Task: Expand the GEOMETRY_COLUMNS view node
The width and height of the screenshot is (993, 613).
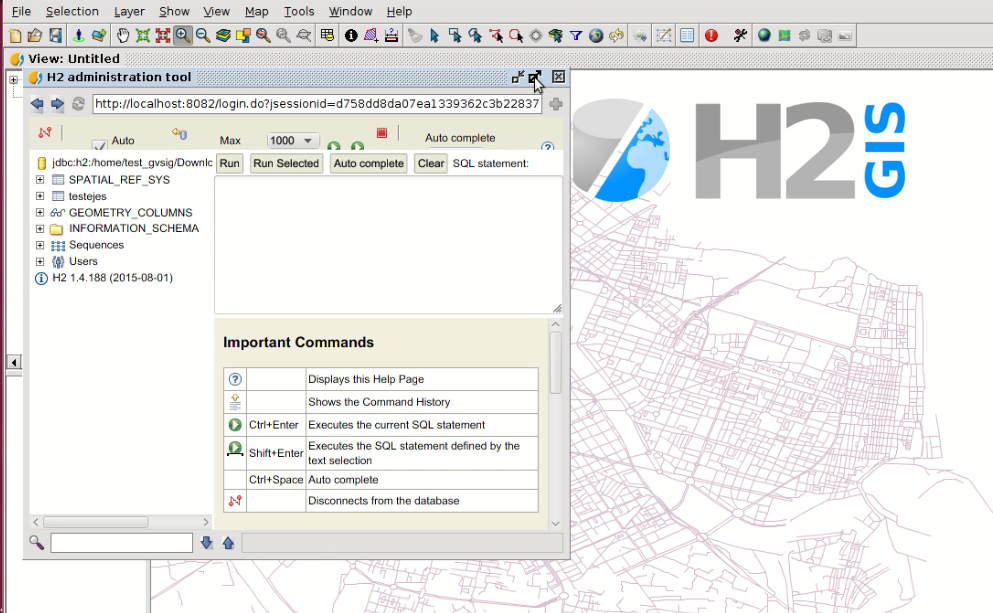Action: tap(40, 213)
